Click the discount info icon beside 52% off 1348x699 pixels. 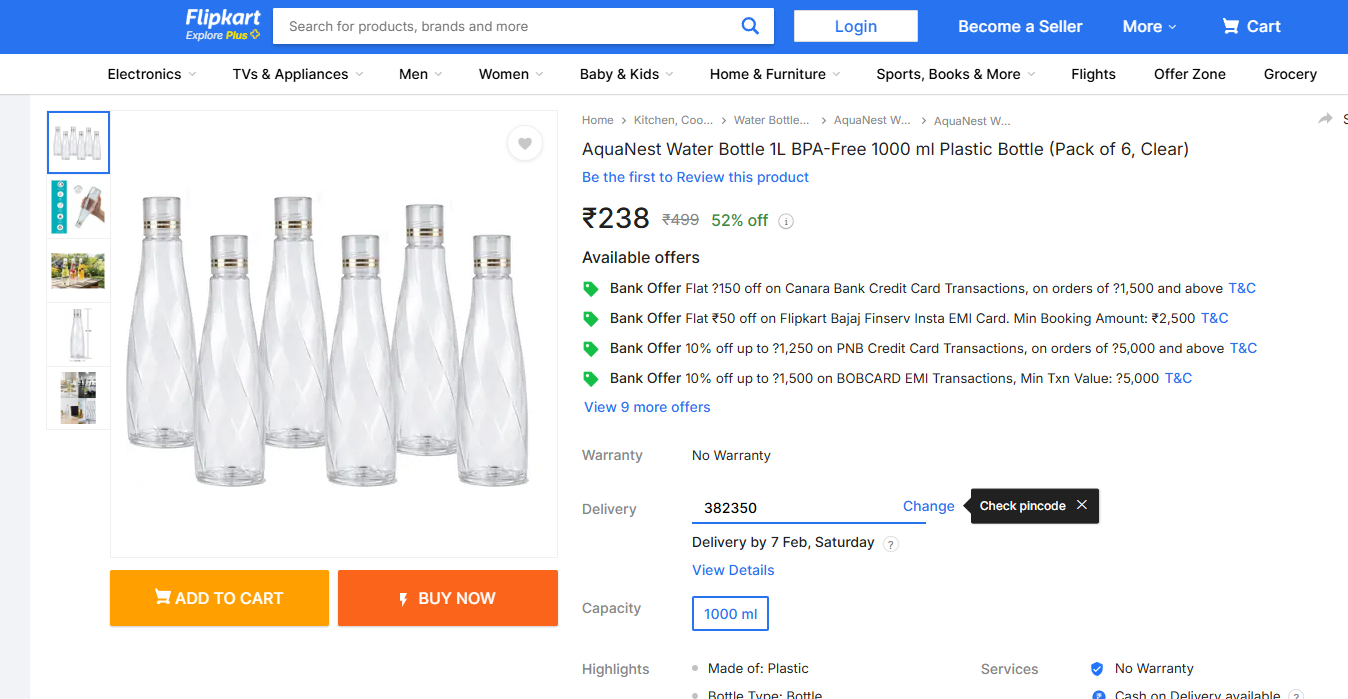coord(786,221)
